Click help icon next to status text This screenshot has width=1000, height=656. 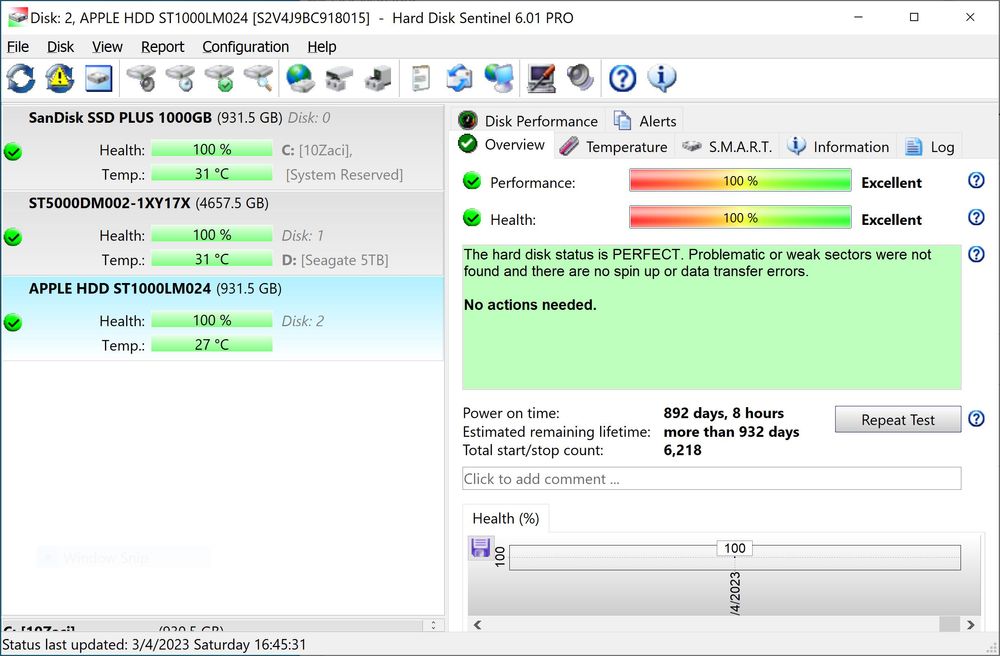pyautogui.click(x=976, y=254)
